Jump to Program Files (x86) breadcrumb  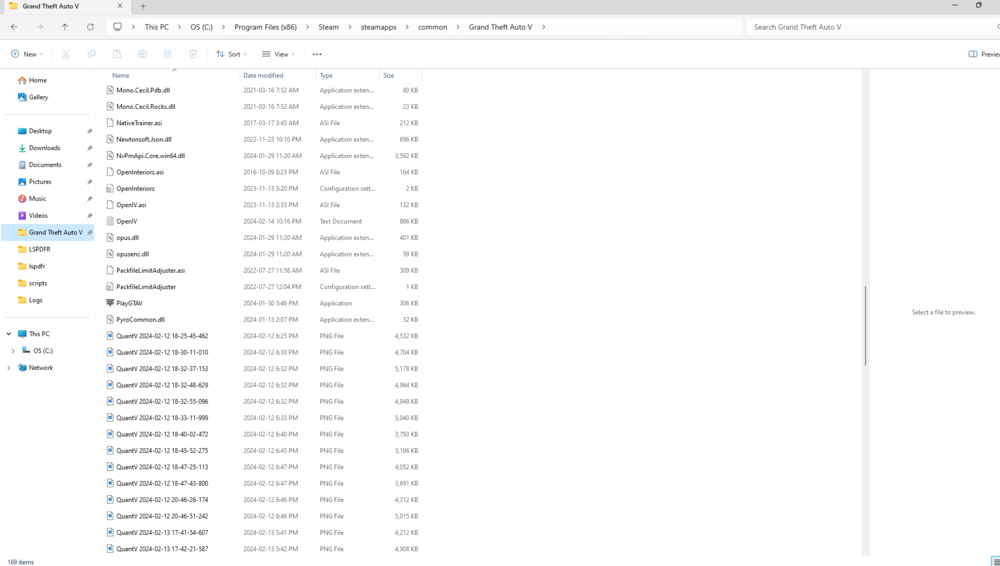pos(265,27)
